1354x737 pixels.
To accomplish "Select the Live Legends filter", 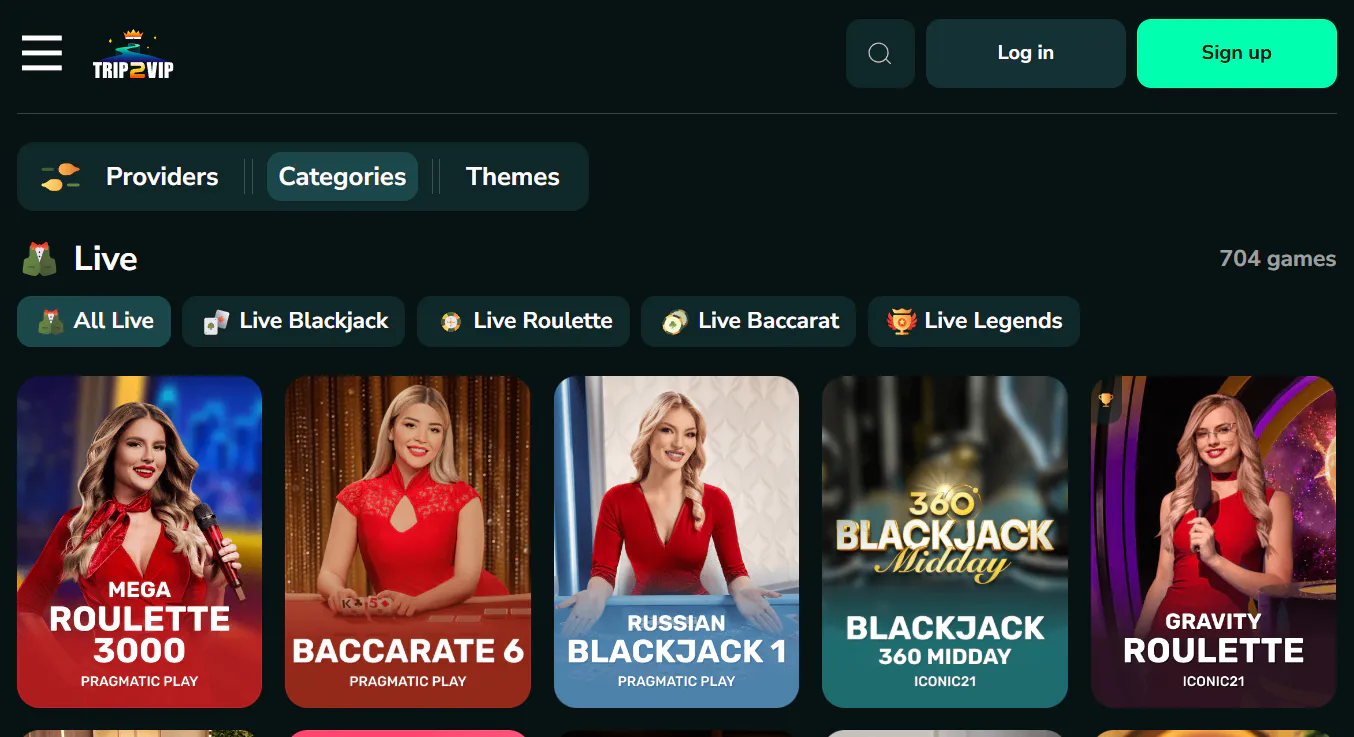I will point(974,321).
